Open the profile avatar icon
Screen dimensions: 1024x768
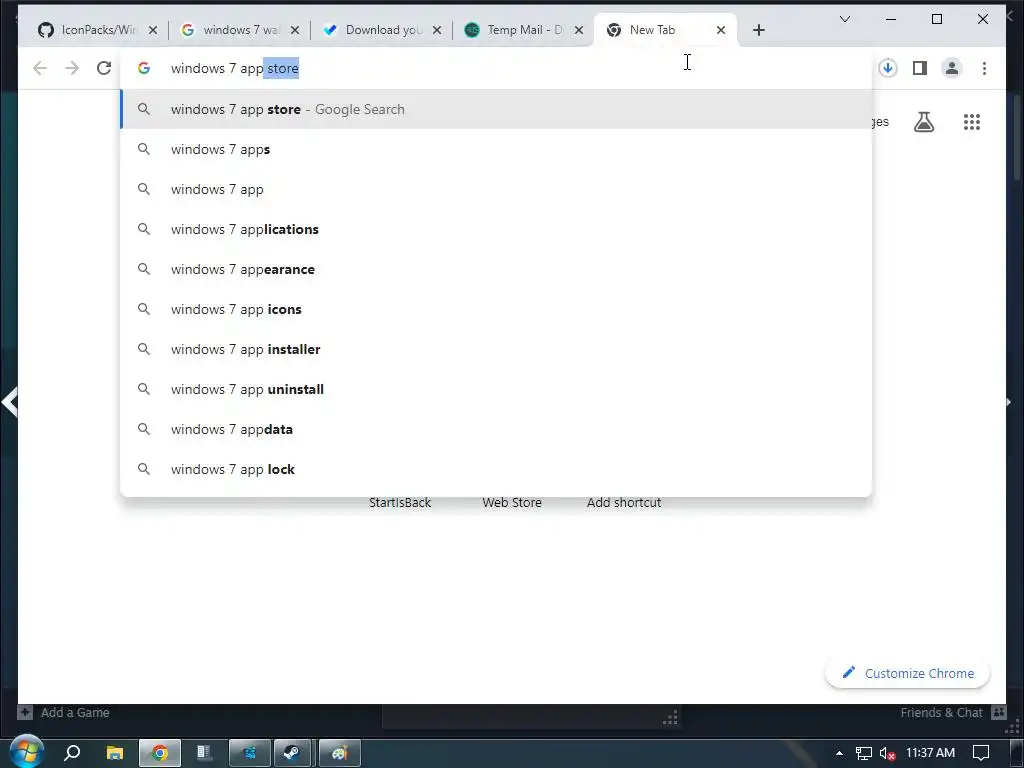coord(952,68)
